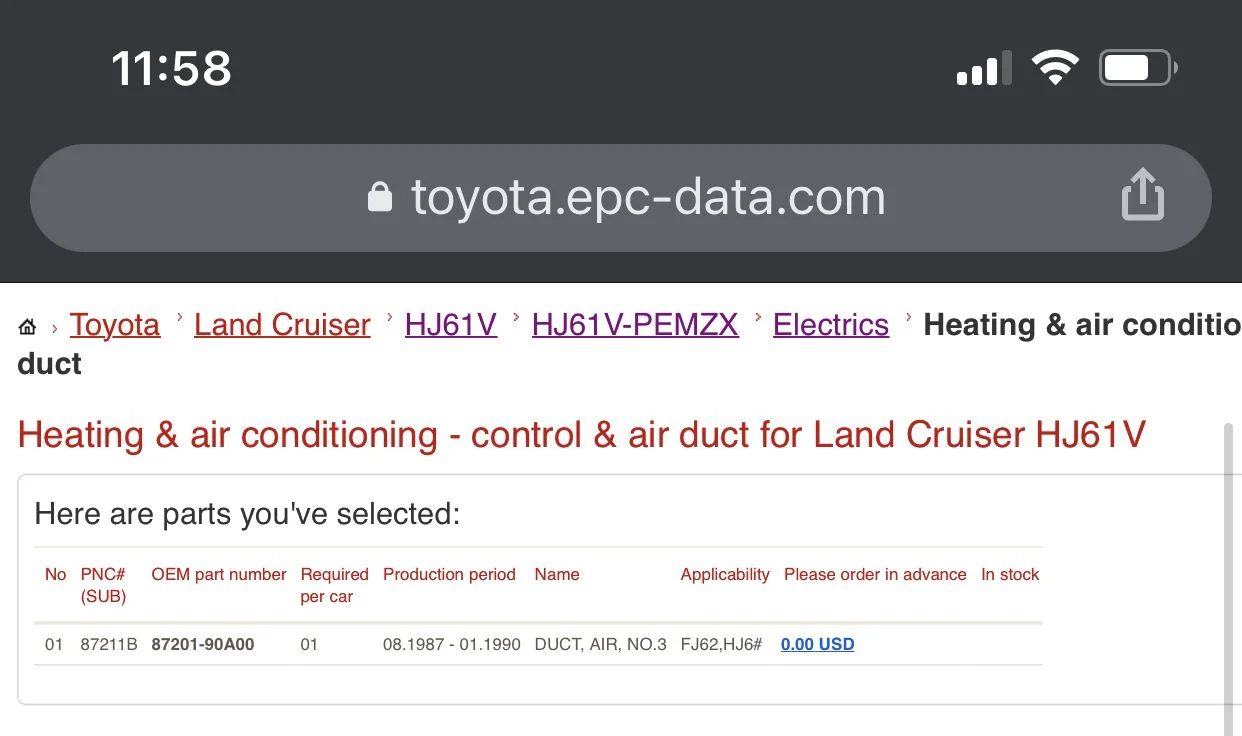1242x736 pixels.
Task: Tap the share icon in address bar
Action: [x=1142, y=194]
